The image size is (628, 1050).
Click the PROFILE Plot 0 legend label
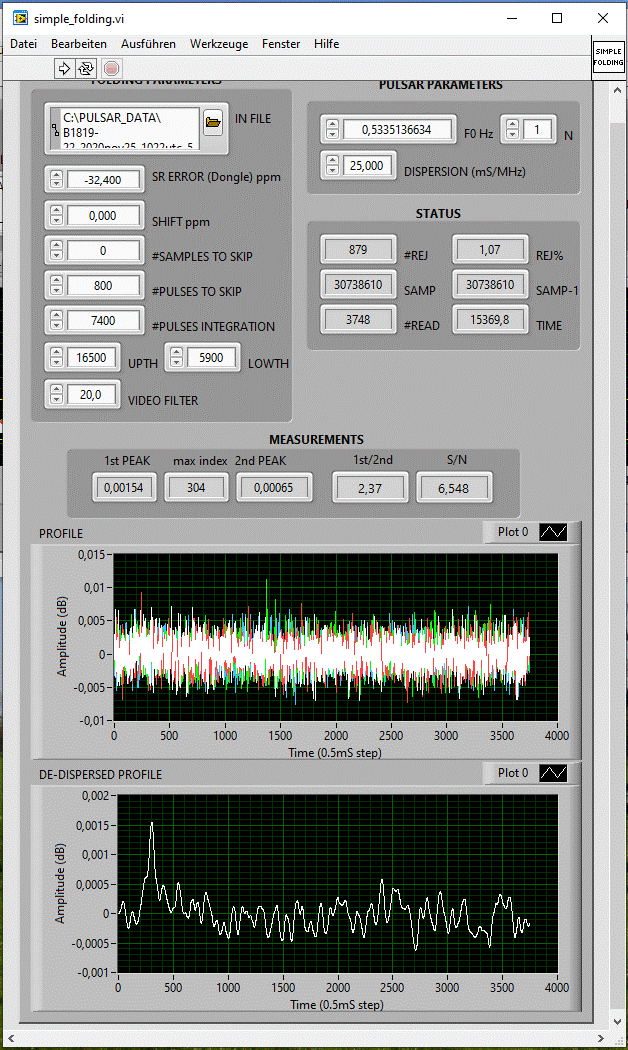pyautogui.click(x=513, y=532)
